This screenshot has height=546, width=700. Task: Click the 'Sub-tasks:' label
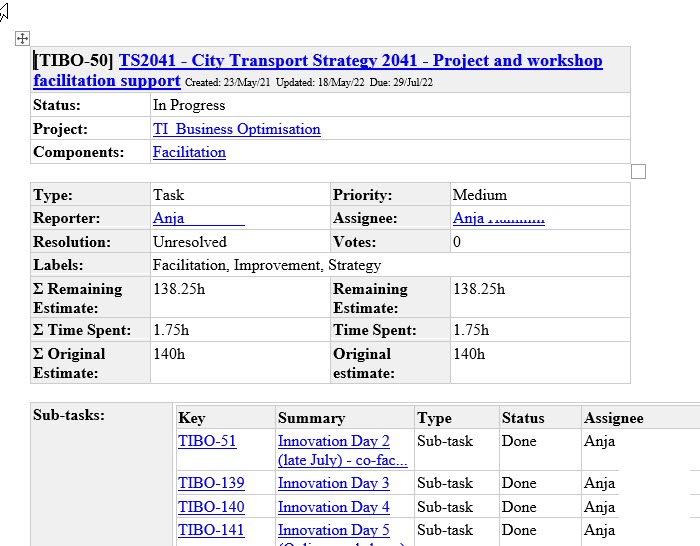[x=69, y=415]
